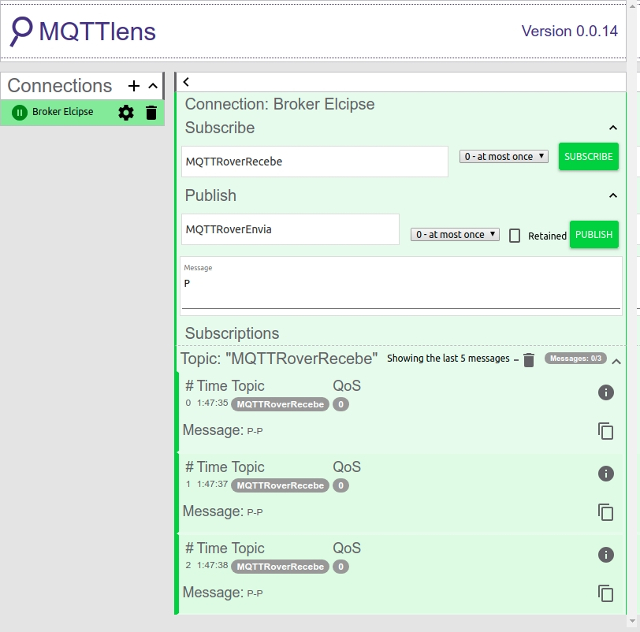Copy the message received at 1:47:38

(606, 594)
